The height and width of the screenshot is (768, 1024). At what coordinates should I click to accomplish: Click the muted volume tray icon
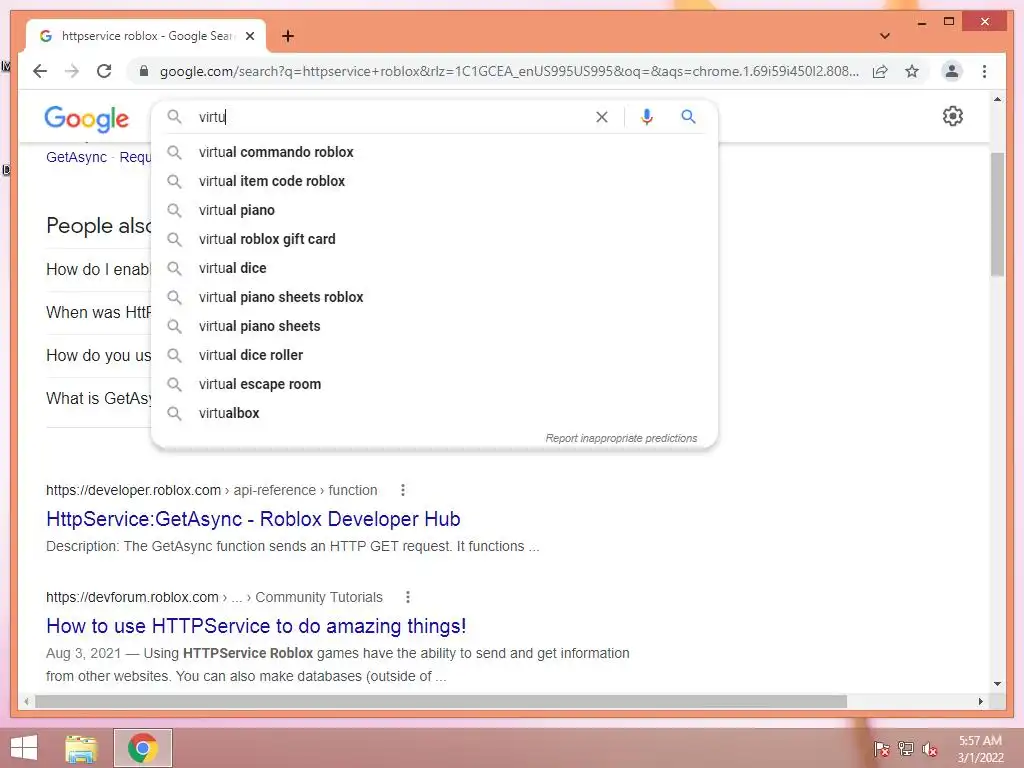(x=929, y=749)
